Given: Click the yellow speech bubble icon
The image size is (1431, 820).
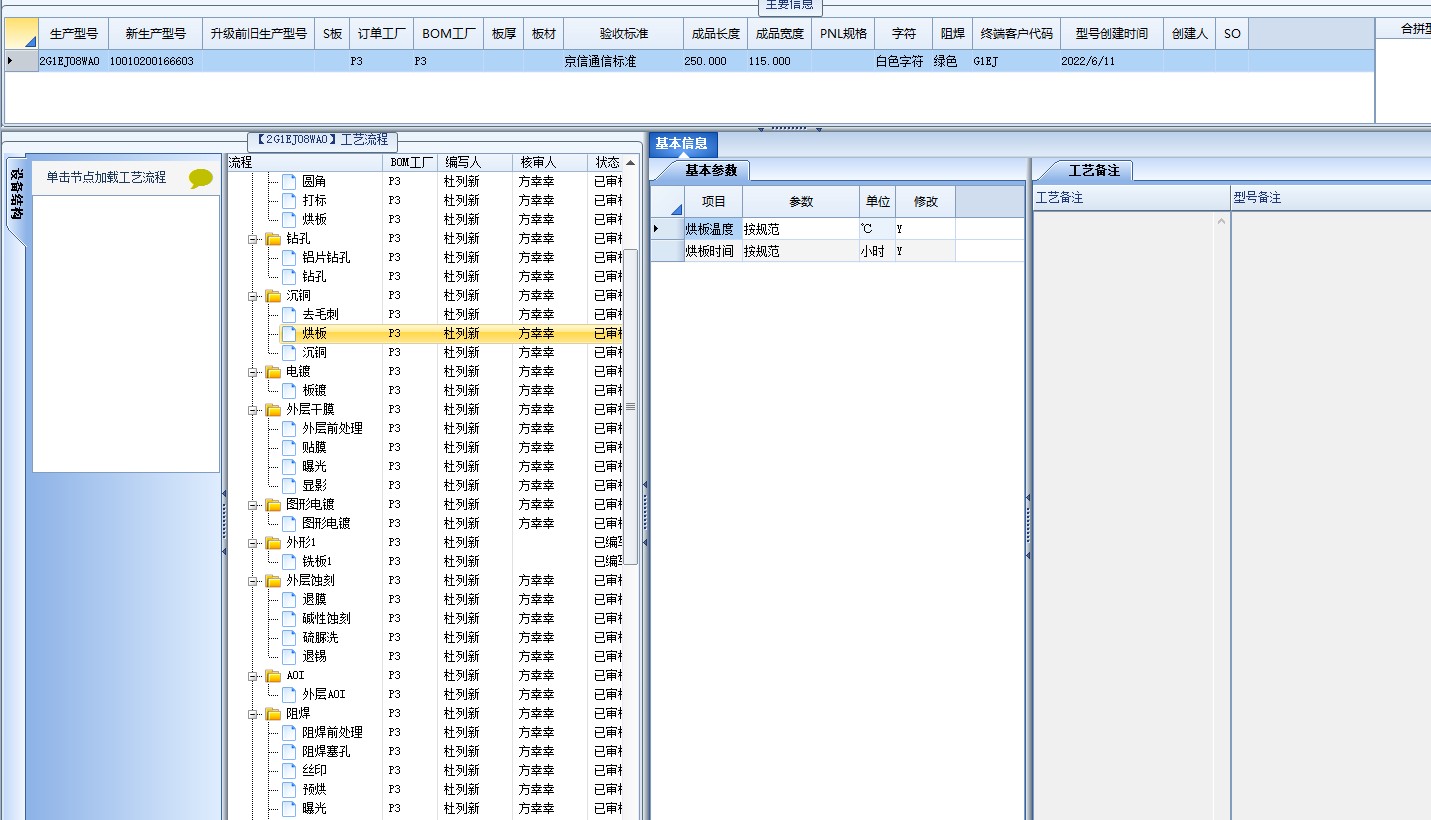Looking at the screenshot, I should 201,179.
